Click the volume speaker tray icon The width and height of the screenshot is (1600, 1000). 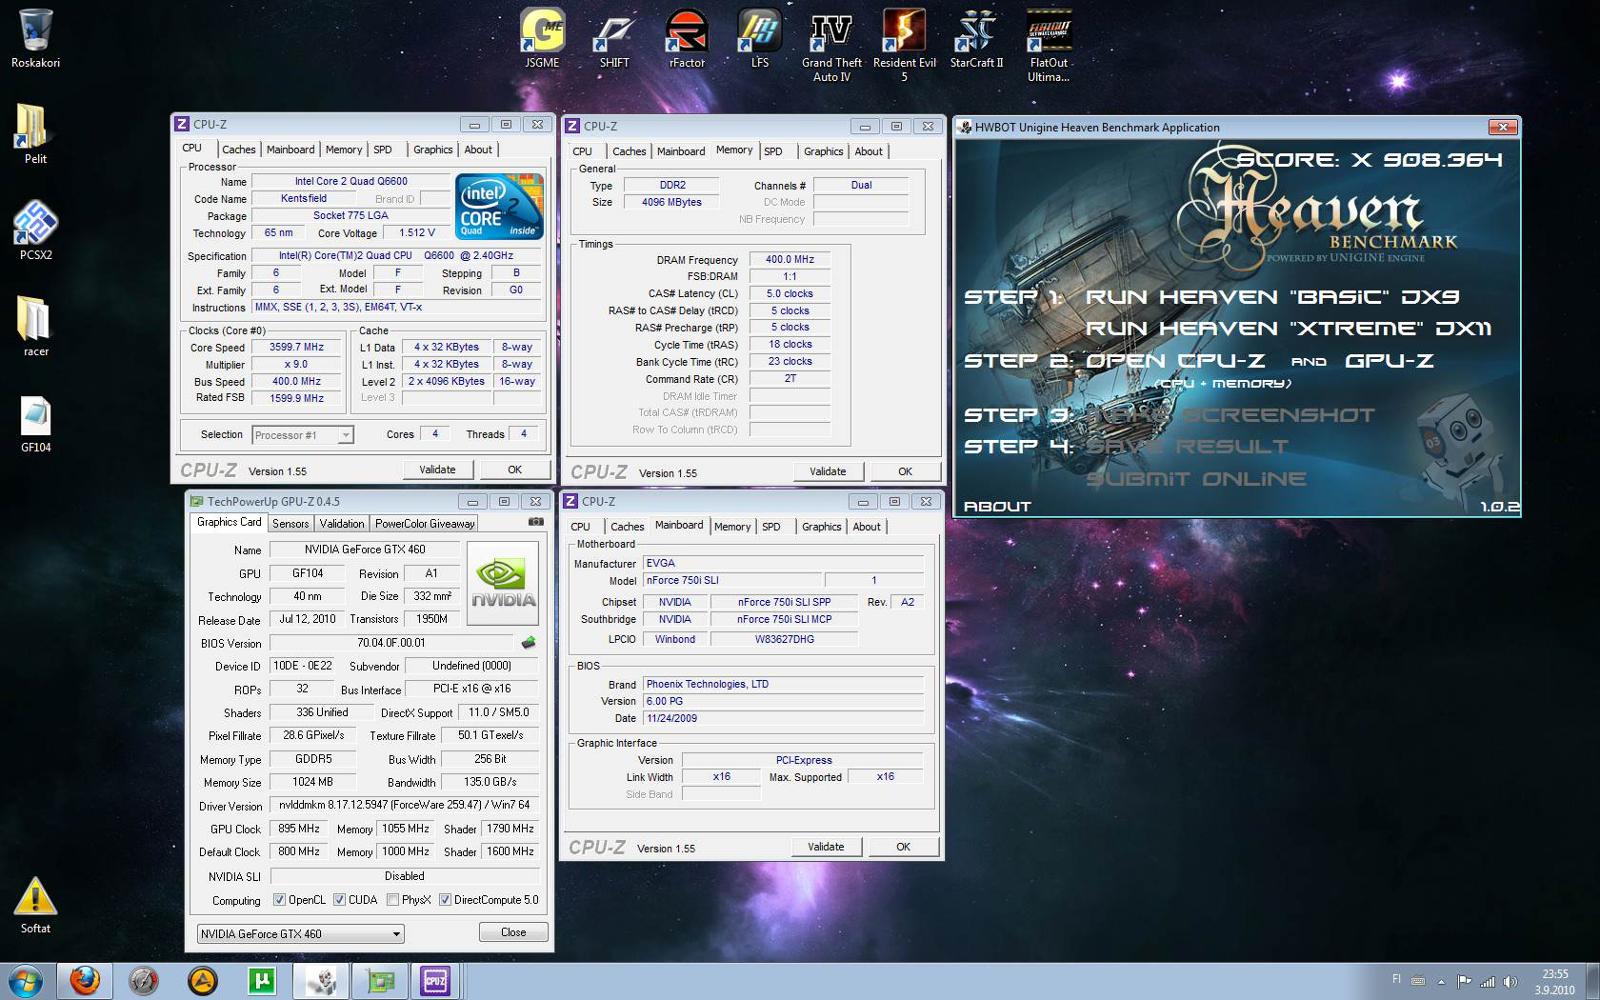tap(1510, 981)
